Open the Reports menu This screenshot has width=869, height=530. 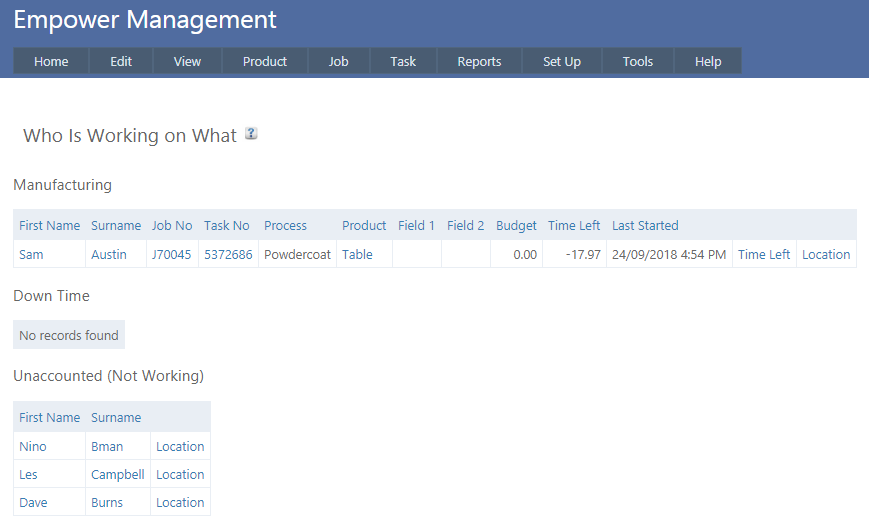tap(479, 61)
